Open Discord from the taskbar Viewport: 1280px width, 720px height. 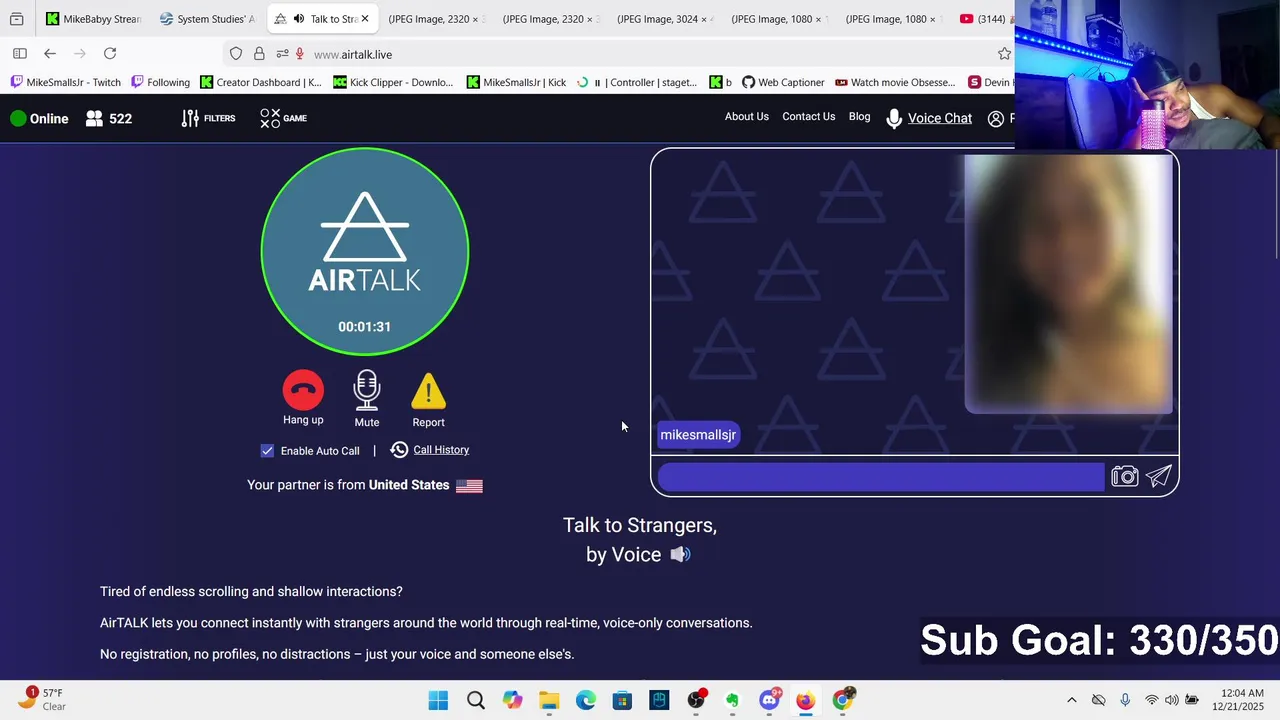click(769, 700)
